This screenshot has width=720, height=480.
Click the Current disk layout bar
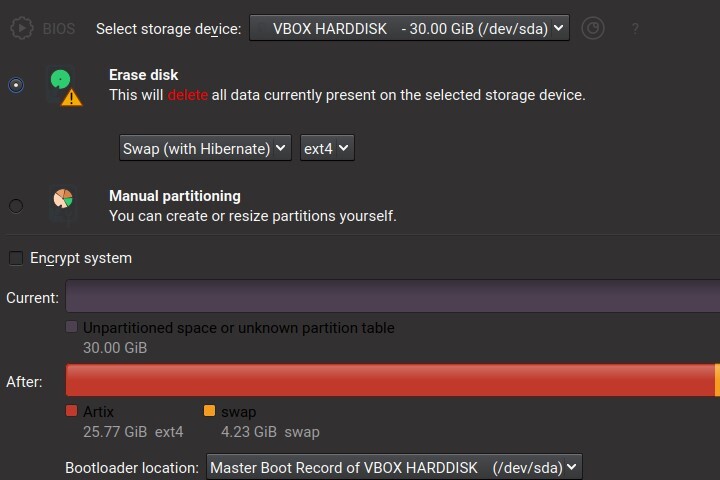[392, 297]
